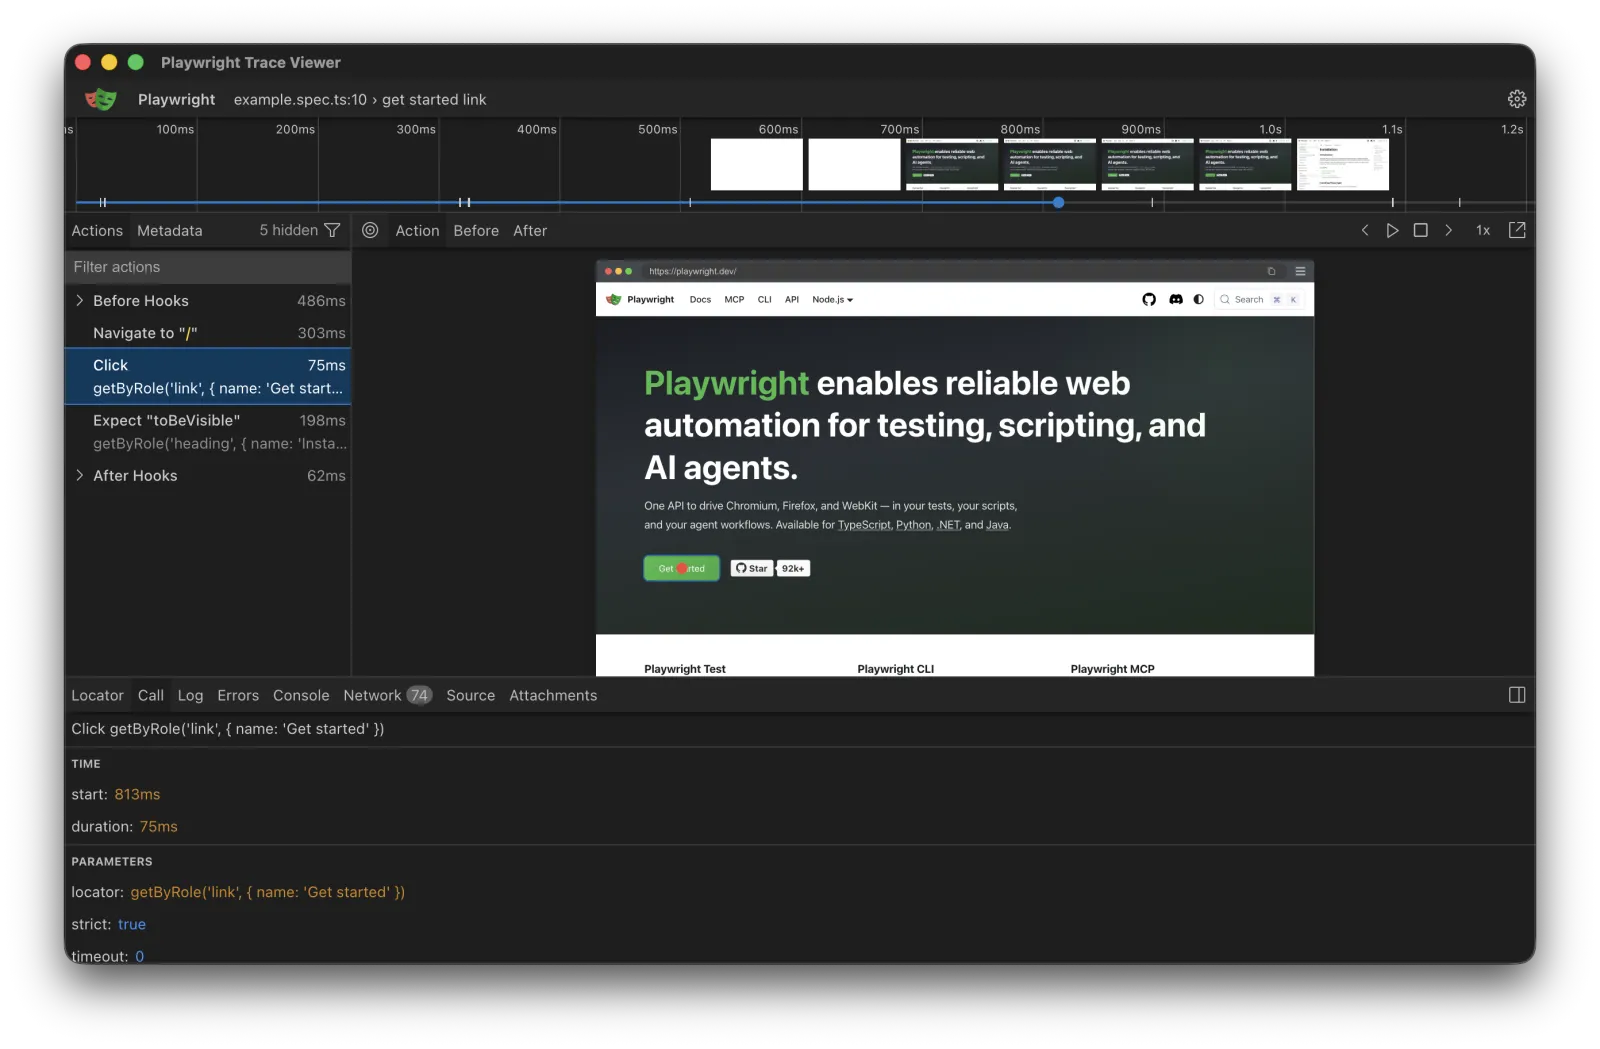Open the Source tab
This screenshot has height=1049, width=1600.
pos(471,695)
